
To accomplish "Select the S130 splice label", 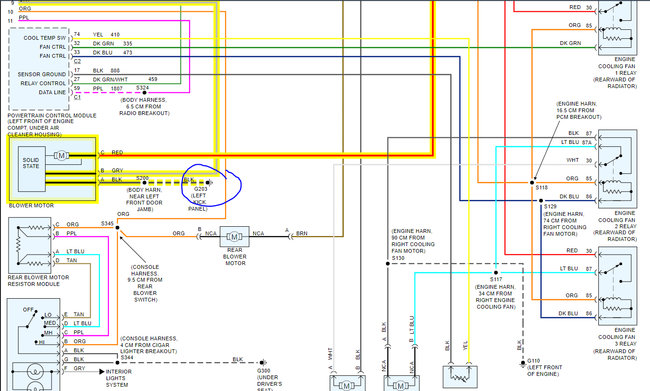I will [x=398, y=258].
